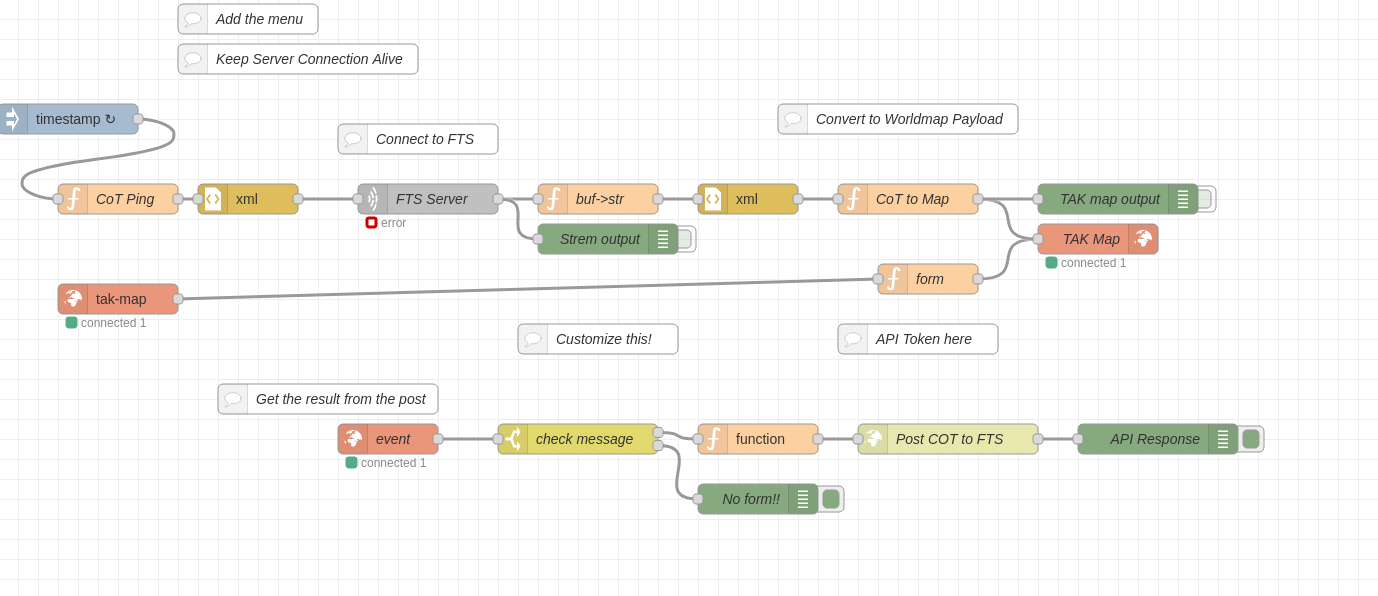
Task: Select the form function node
Action: click(x=928, y=279)
